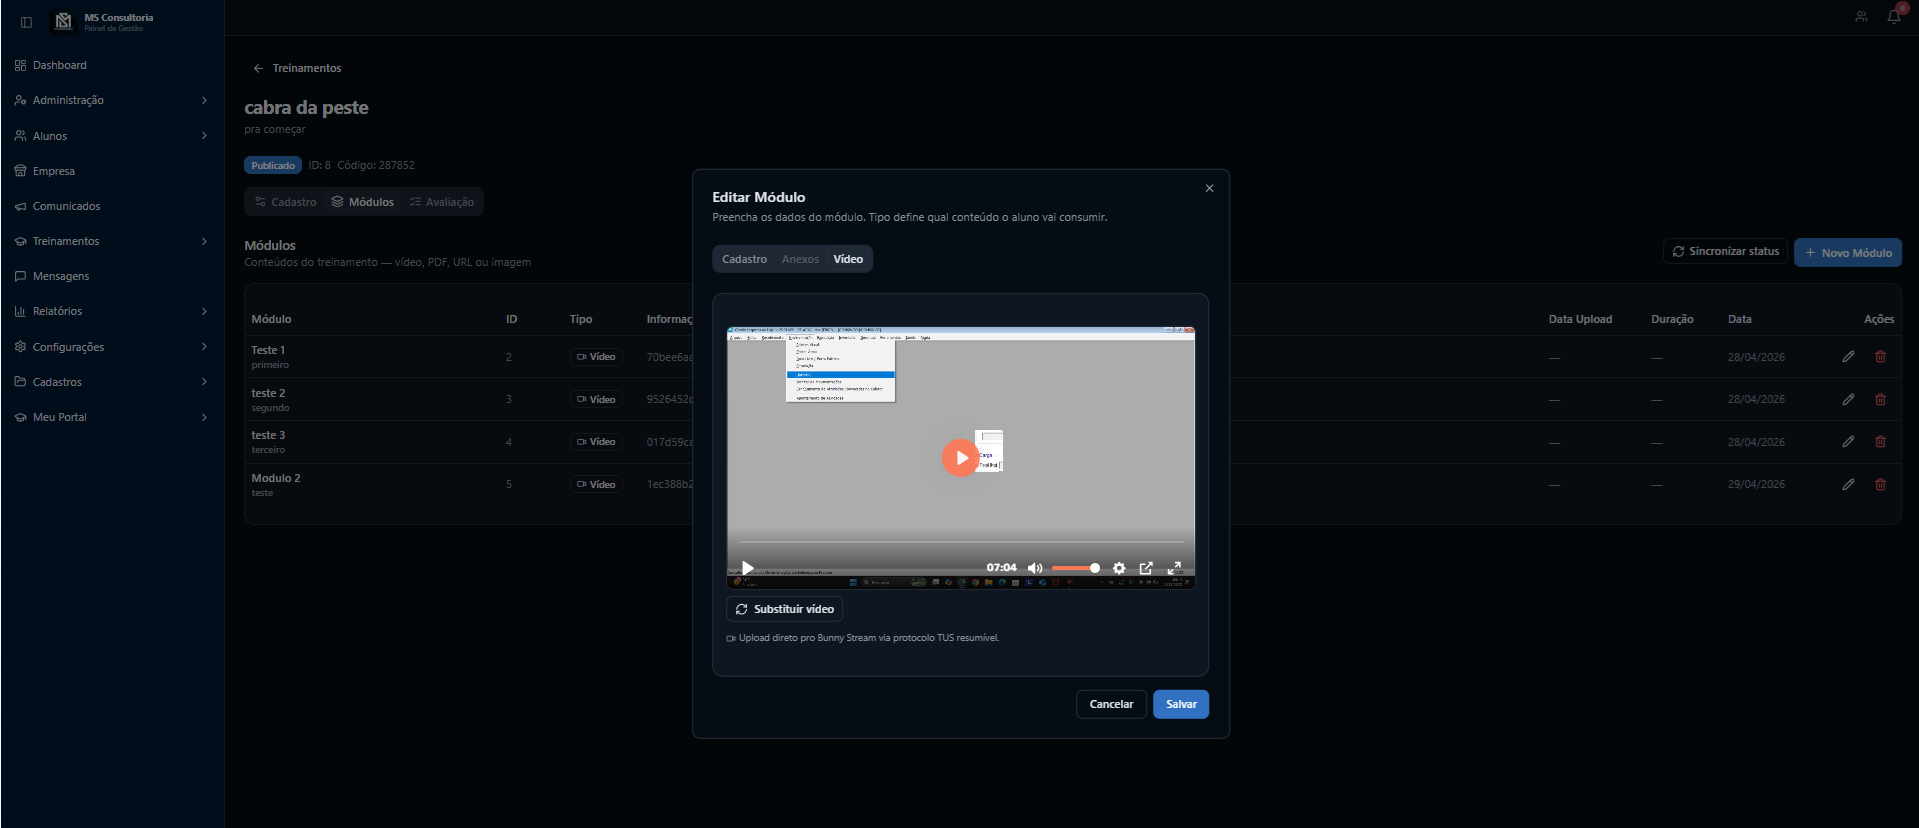The height and width of the screenshot is (828, 1919).
Task: Click the small play button in player bar
Action: 747,568
